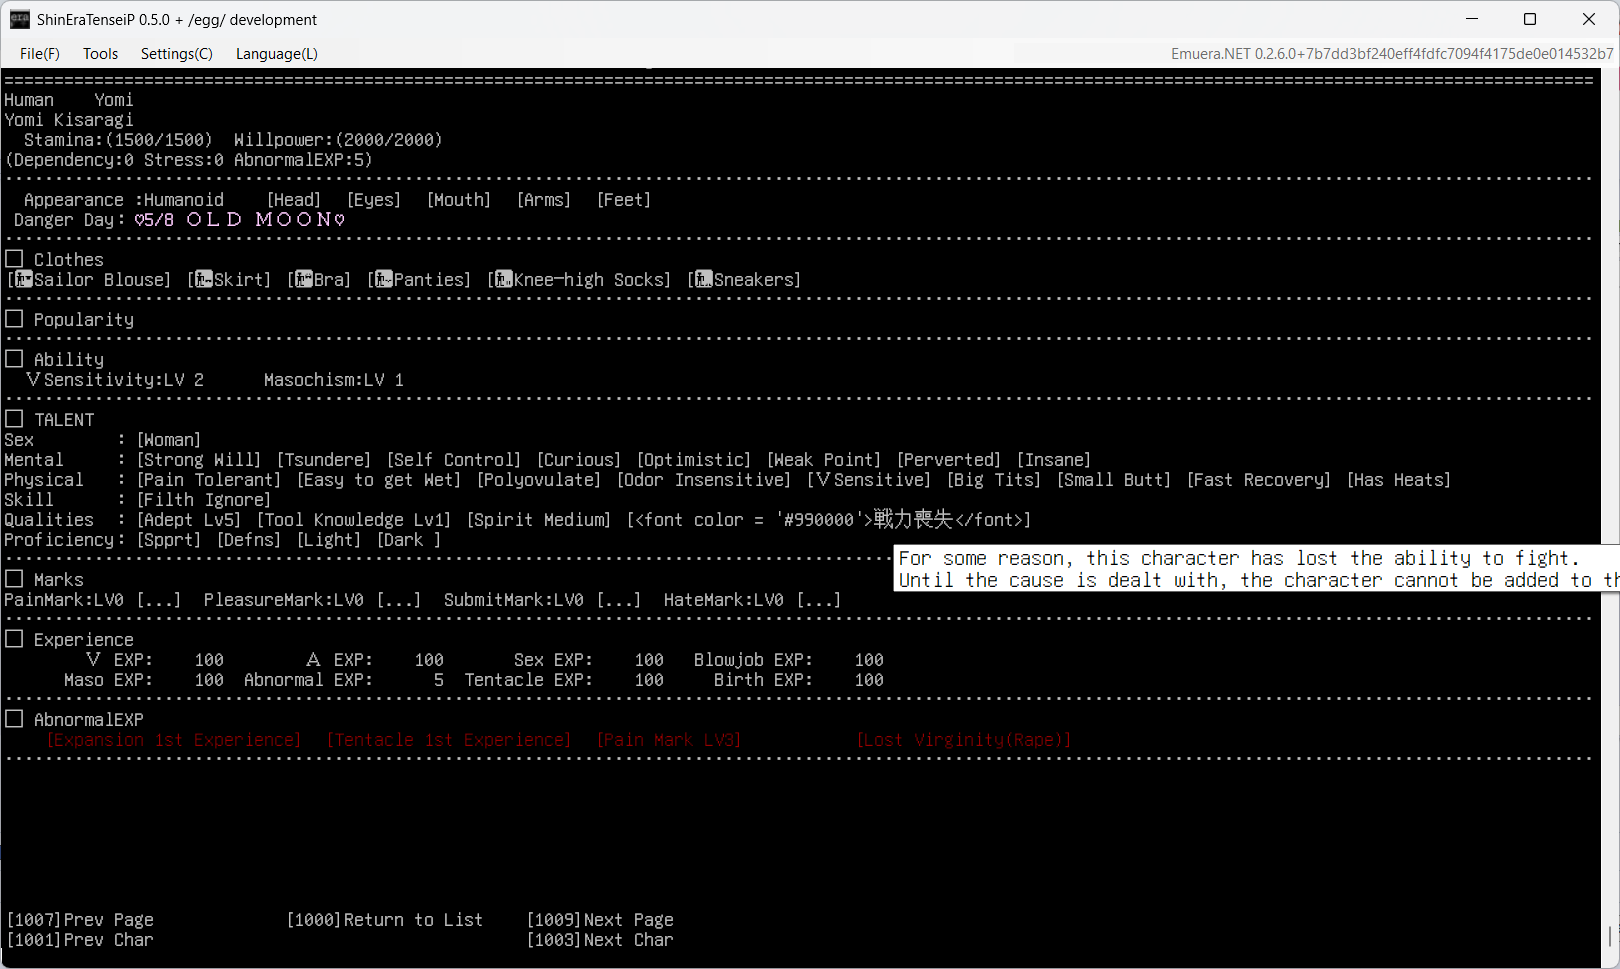This screenshot has width=1620, height=969.
Task: Click the clothing icon beside Bra
Action: click(304, 279)
